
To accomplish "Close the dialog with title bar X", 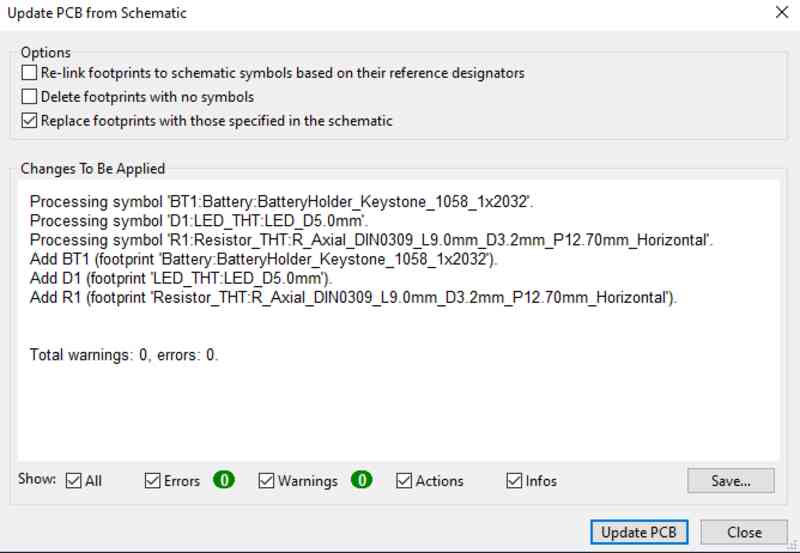I will [781, 13].
